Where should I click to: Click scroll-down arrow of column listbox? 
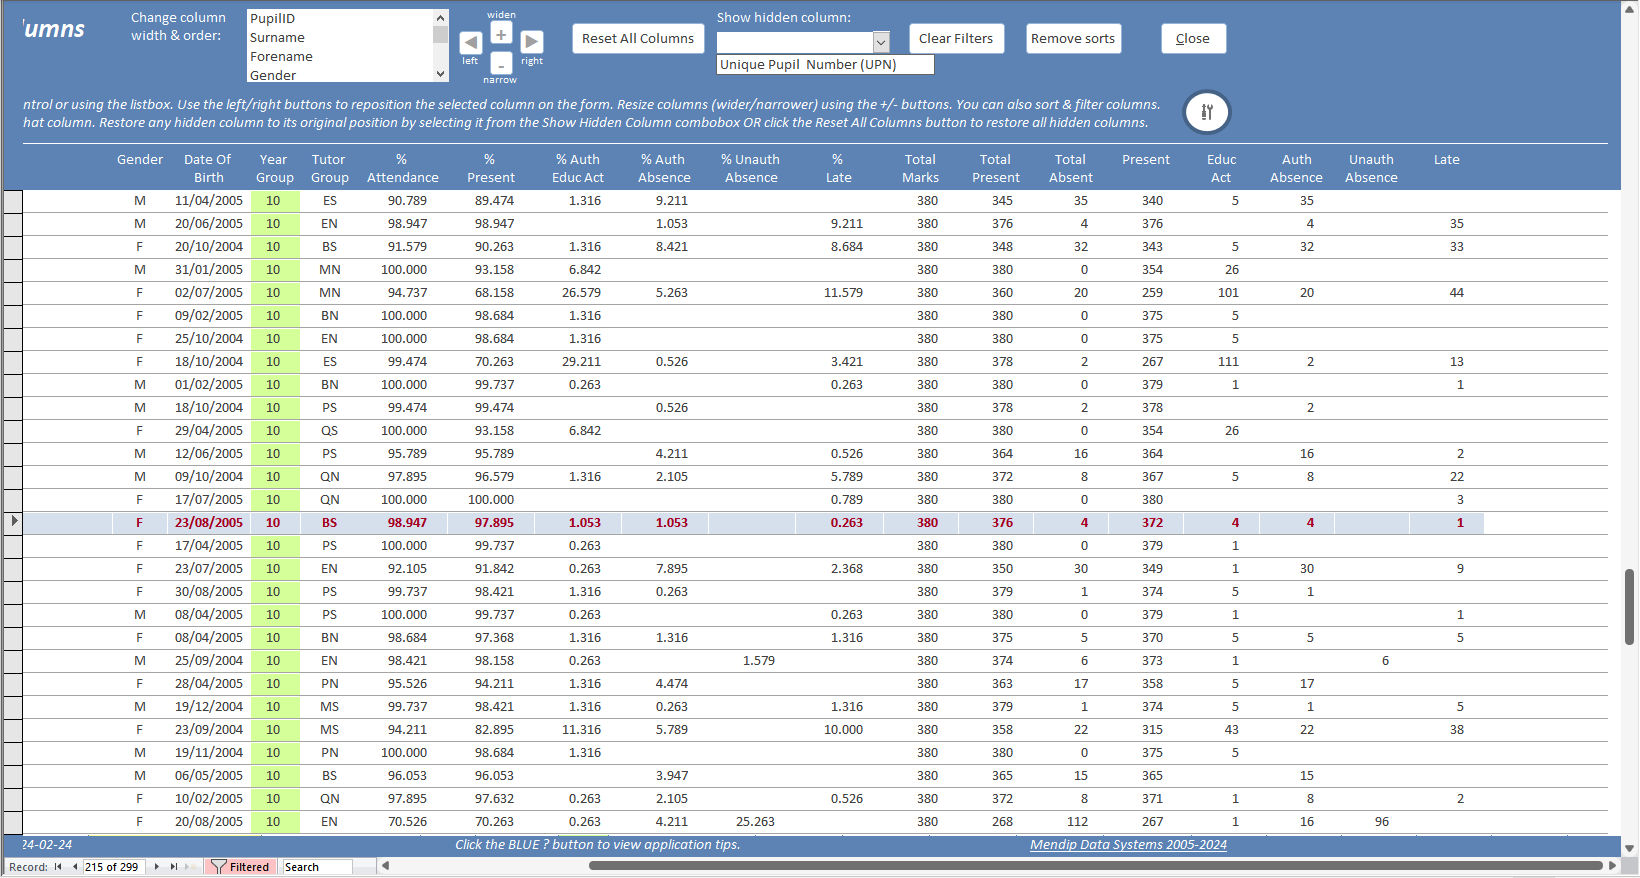click(x=440, y=74)
